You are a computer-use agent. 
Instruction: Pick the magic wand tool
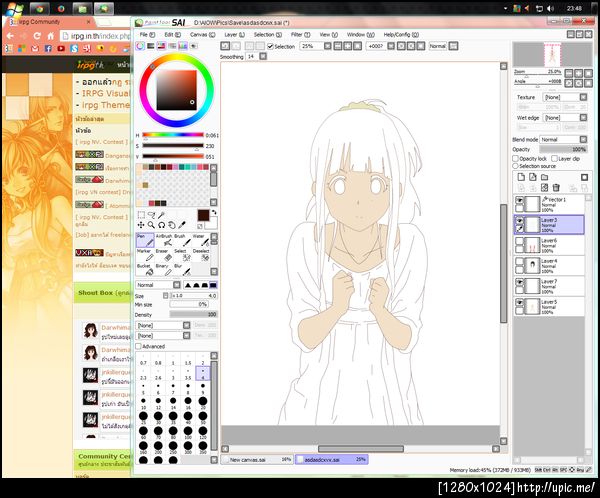[161, 215]
